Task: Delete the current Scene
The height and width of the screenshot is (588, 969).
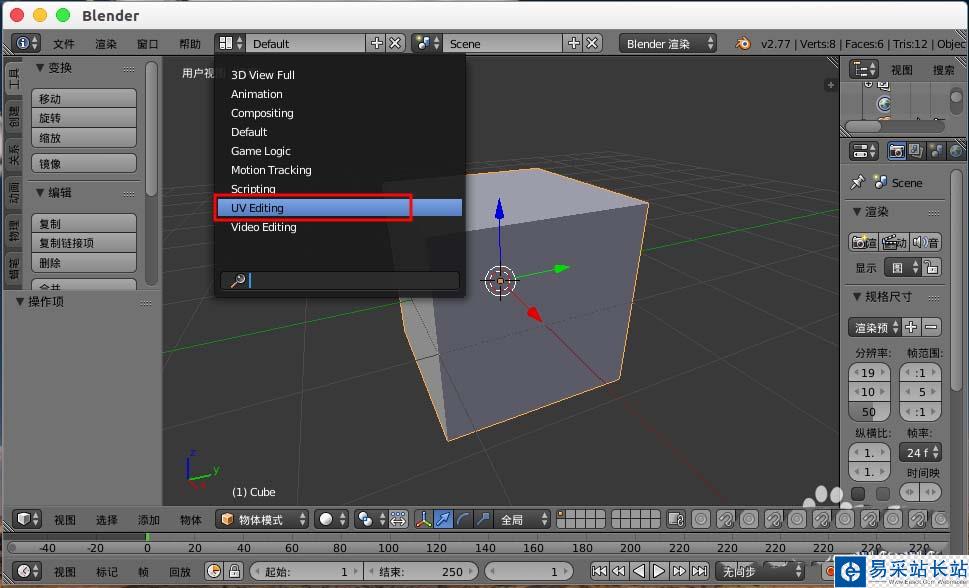Action: tap(592, 43)
